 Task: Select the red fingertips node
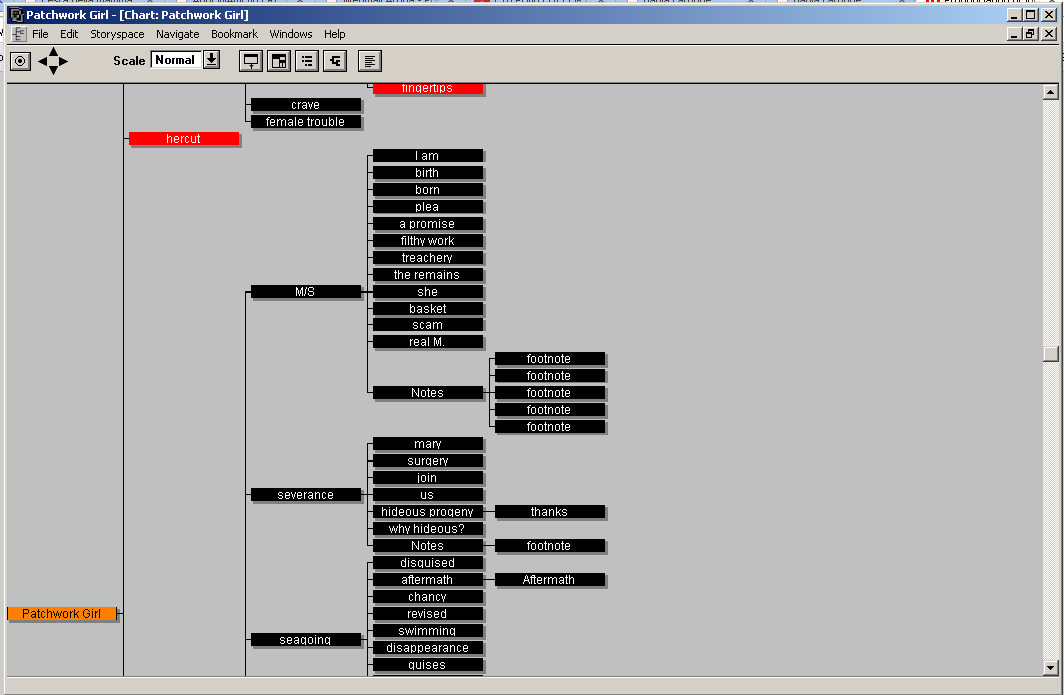(x=428, y=88)
